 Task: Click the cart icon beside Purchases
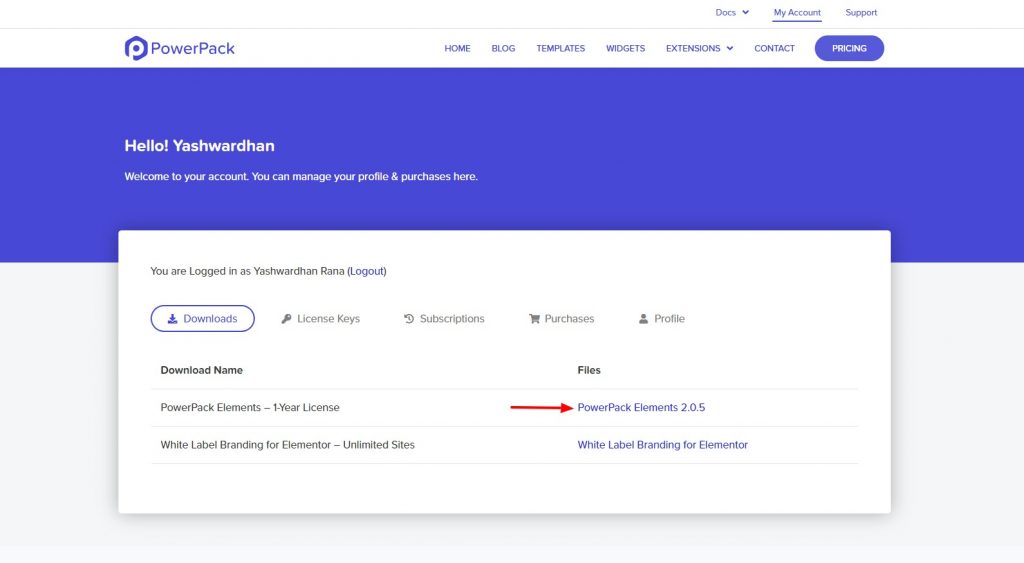point(534,319)
